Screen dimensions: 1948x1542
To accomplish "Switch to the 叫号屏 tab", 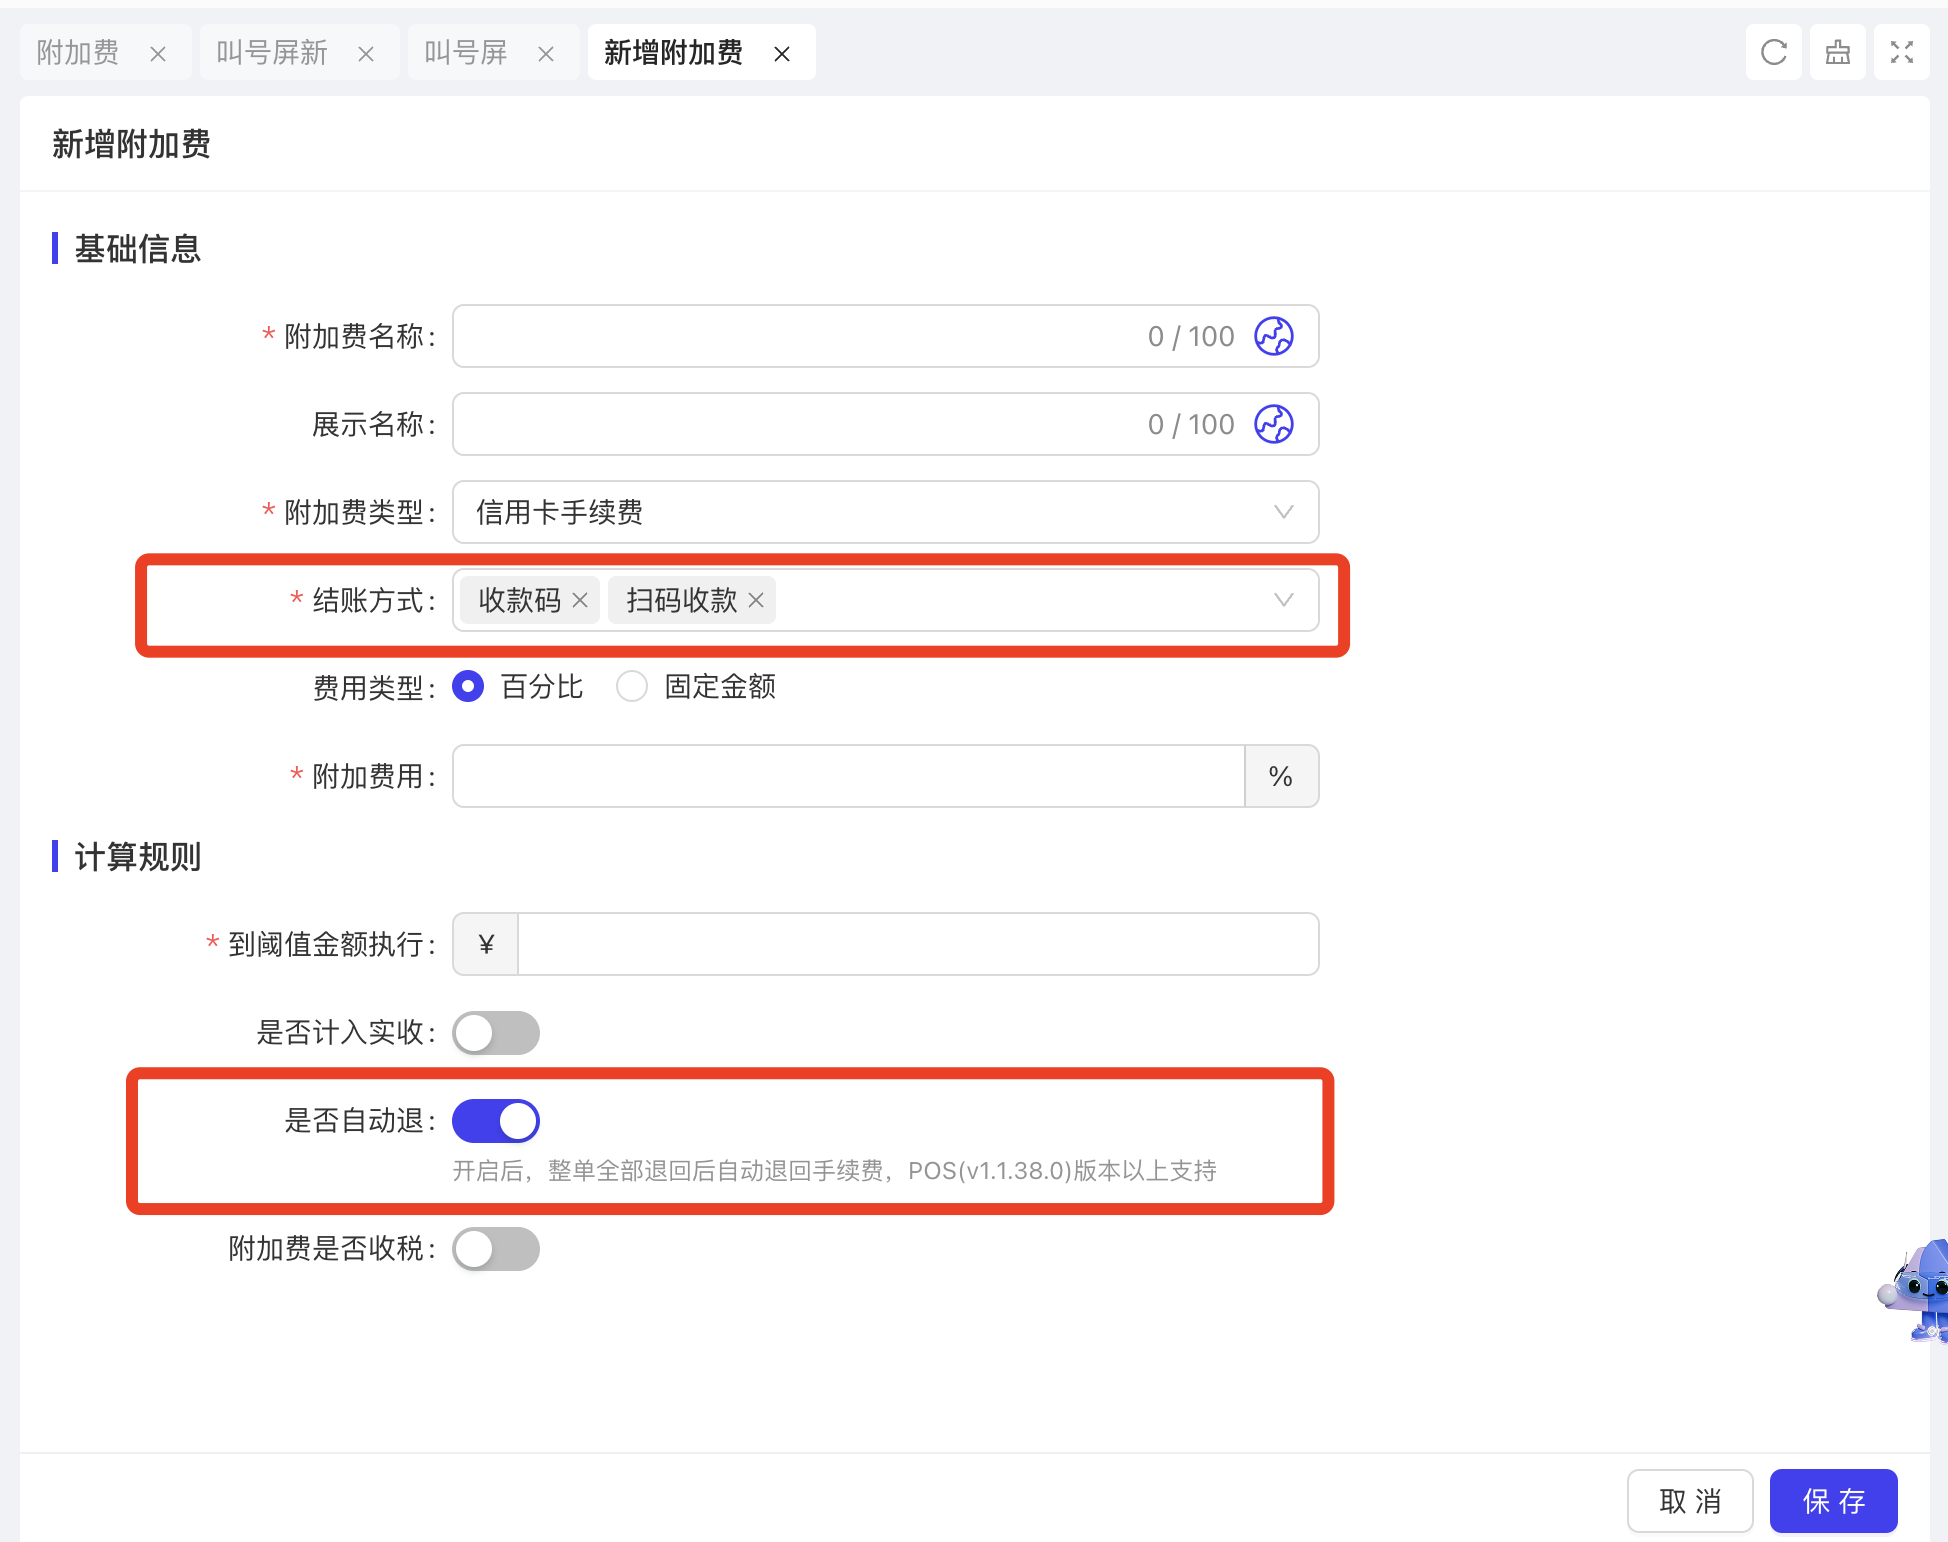I will 466,52.
